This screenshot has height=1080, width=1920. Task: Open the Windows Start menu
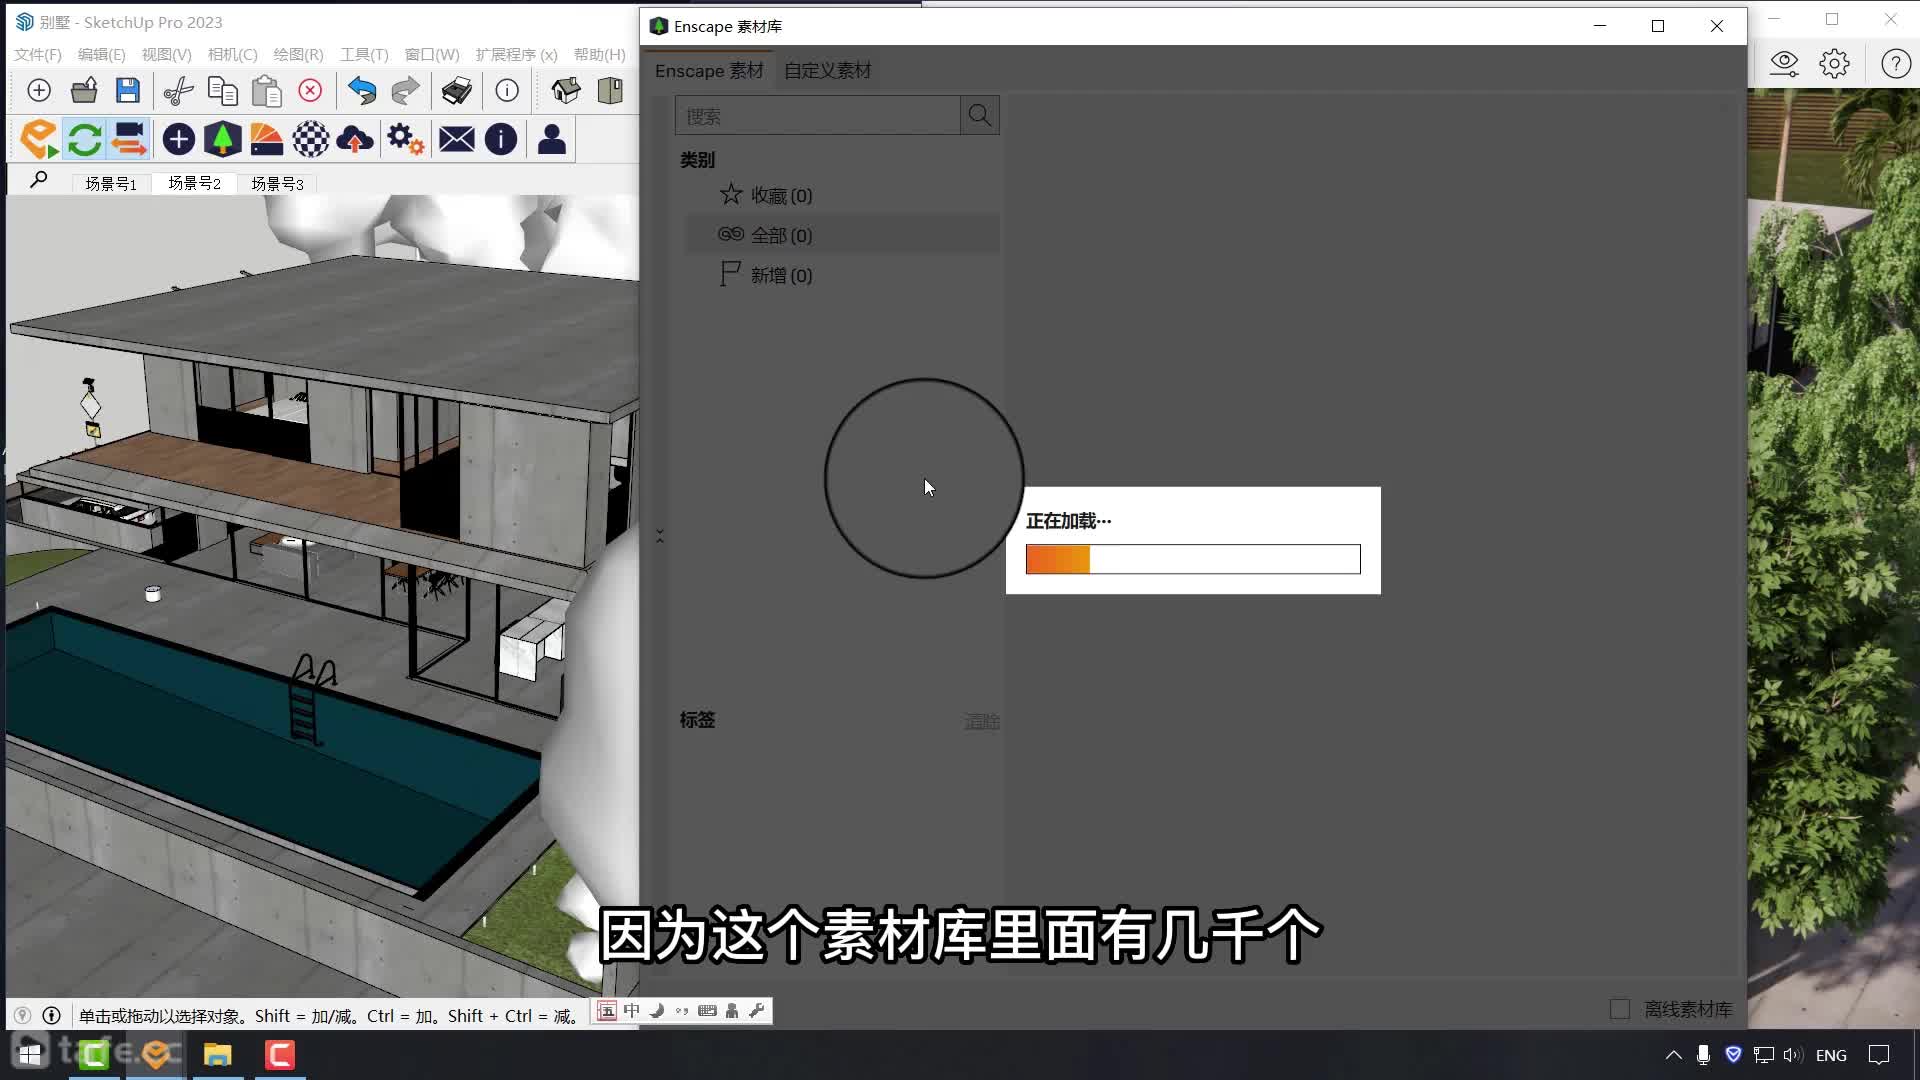click(30, 1055)
